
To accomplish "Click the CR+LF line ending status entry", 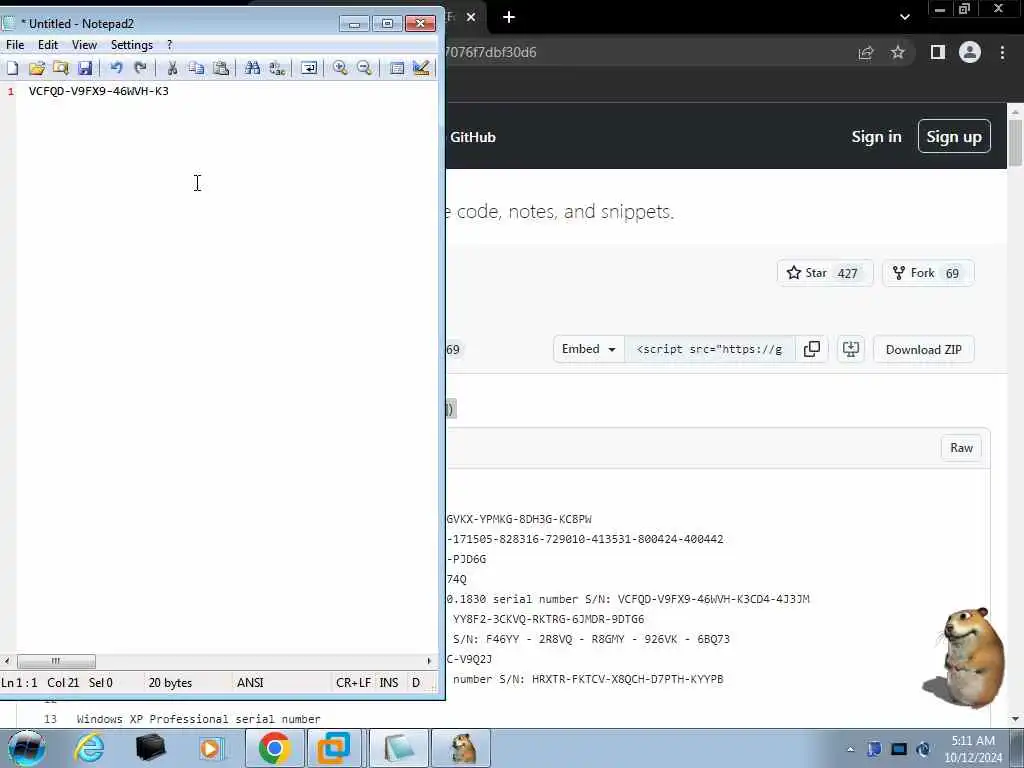I will click(x=353, y=682).
